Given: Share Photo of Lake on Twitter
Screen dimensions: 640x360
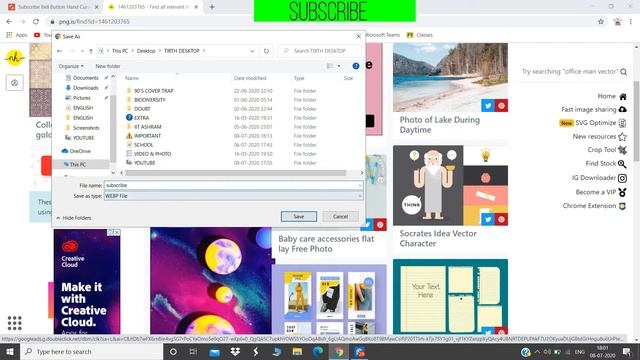Looking at the screenshot, I should [488, 106].
